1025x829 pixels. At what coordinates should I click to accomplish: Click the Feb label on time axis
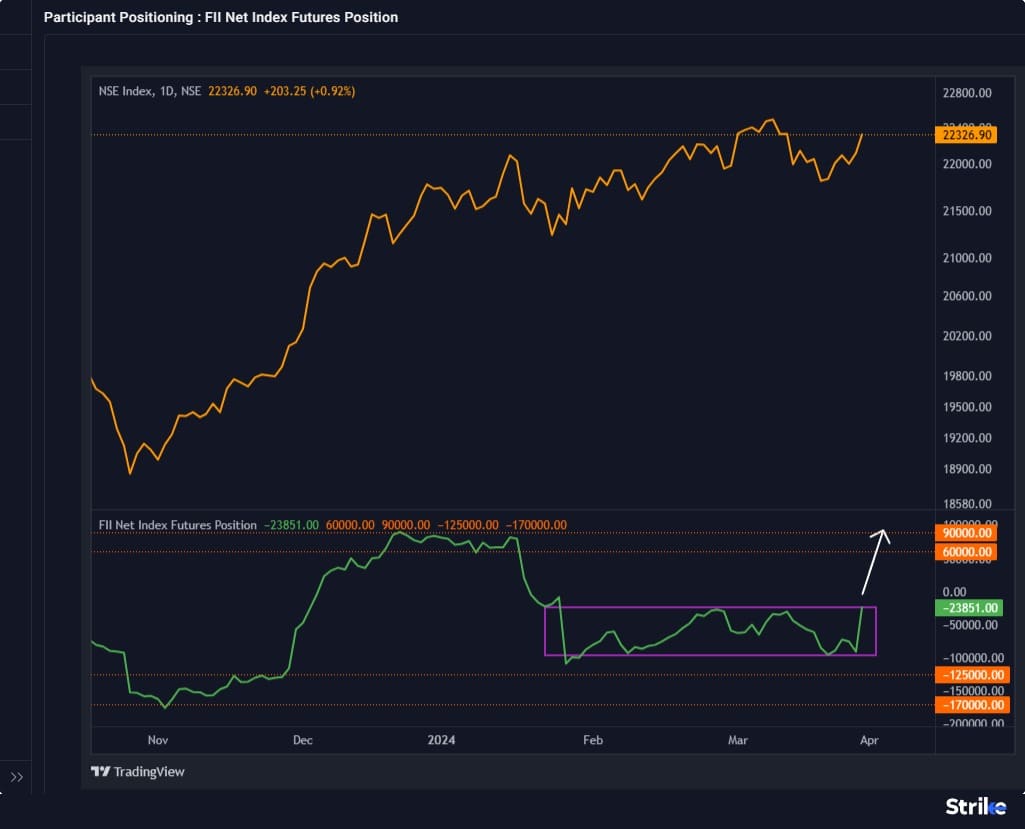click(593, 740)
